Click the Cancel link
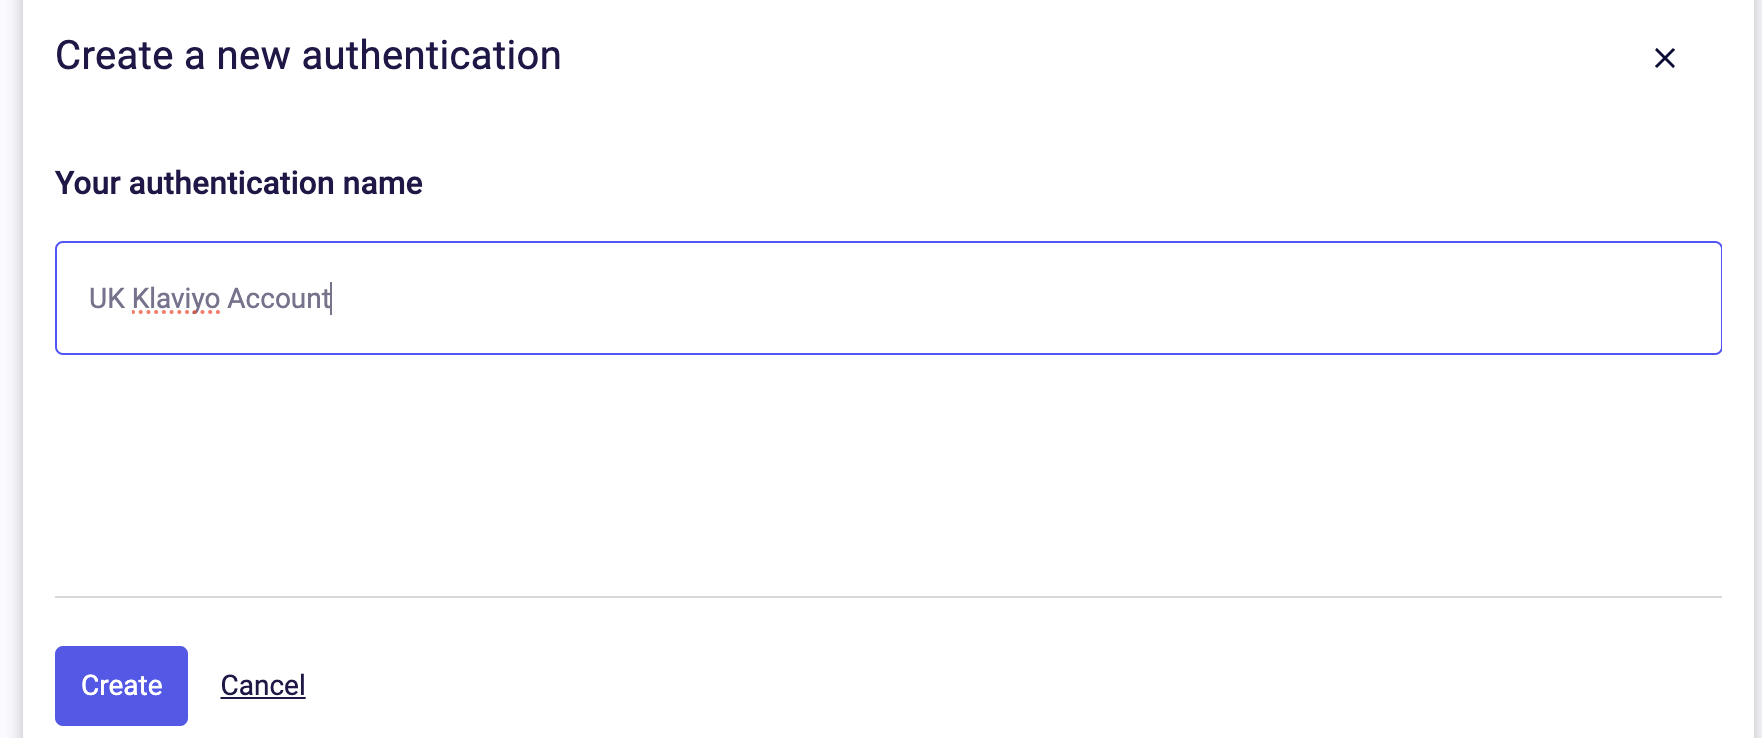This screenshot has height=738, width=1762. 263,685
